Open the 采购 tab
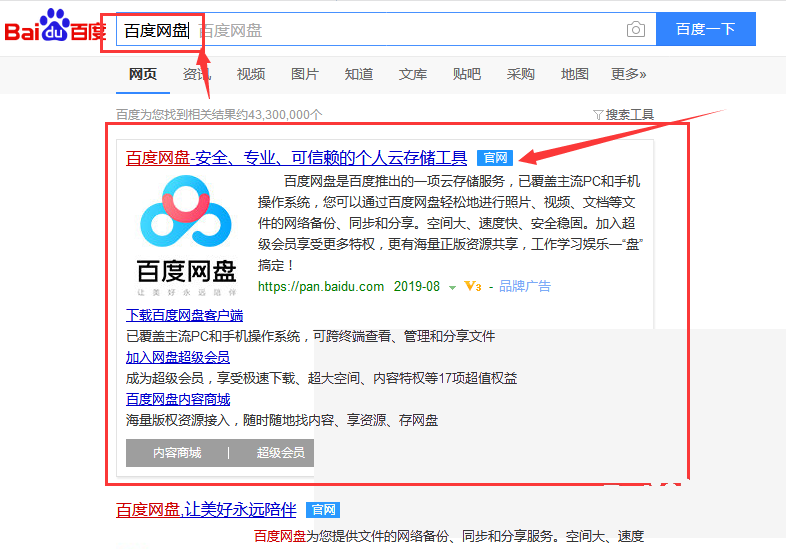 (x=520, y=74)
